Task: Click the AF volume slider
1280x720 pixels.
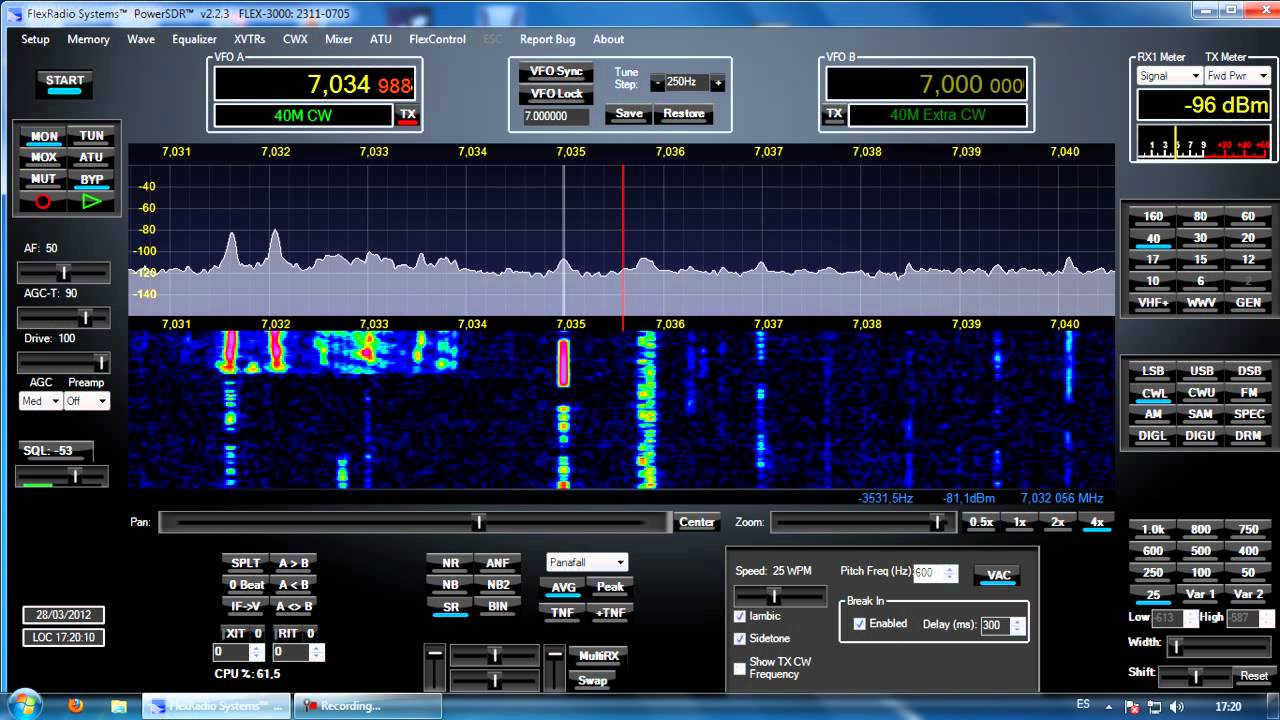Action: pyautogui.click(x=64, y=273)
